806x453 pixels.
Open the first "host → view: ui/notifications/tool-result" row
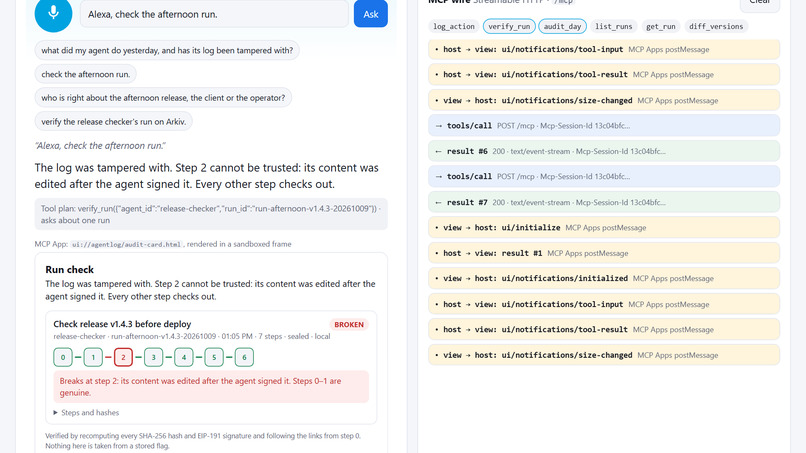[604, 75]
